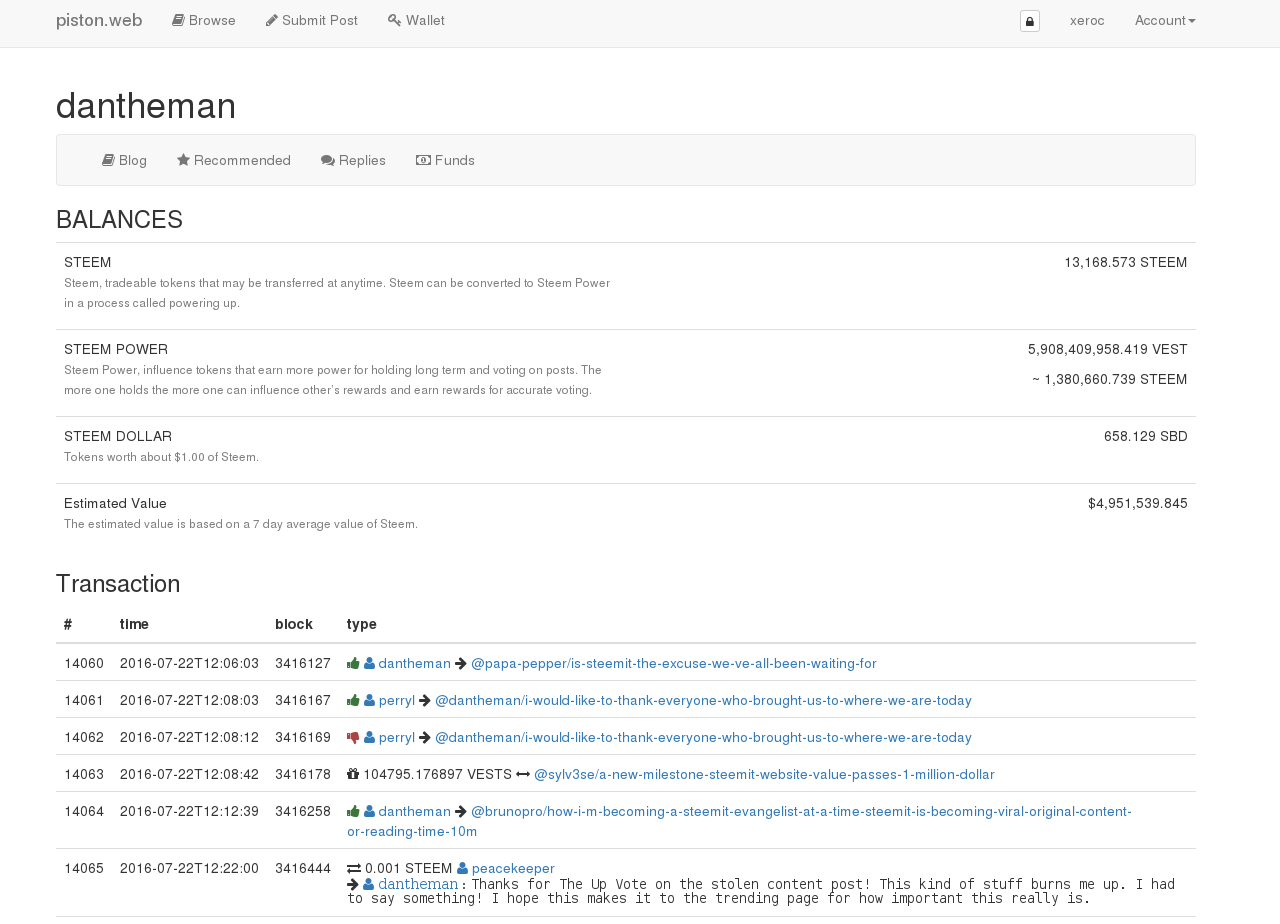This screenshot has height=924, width=1280.
Task: Click the user icon in row 14060
Action: point(369,663)
